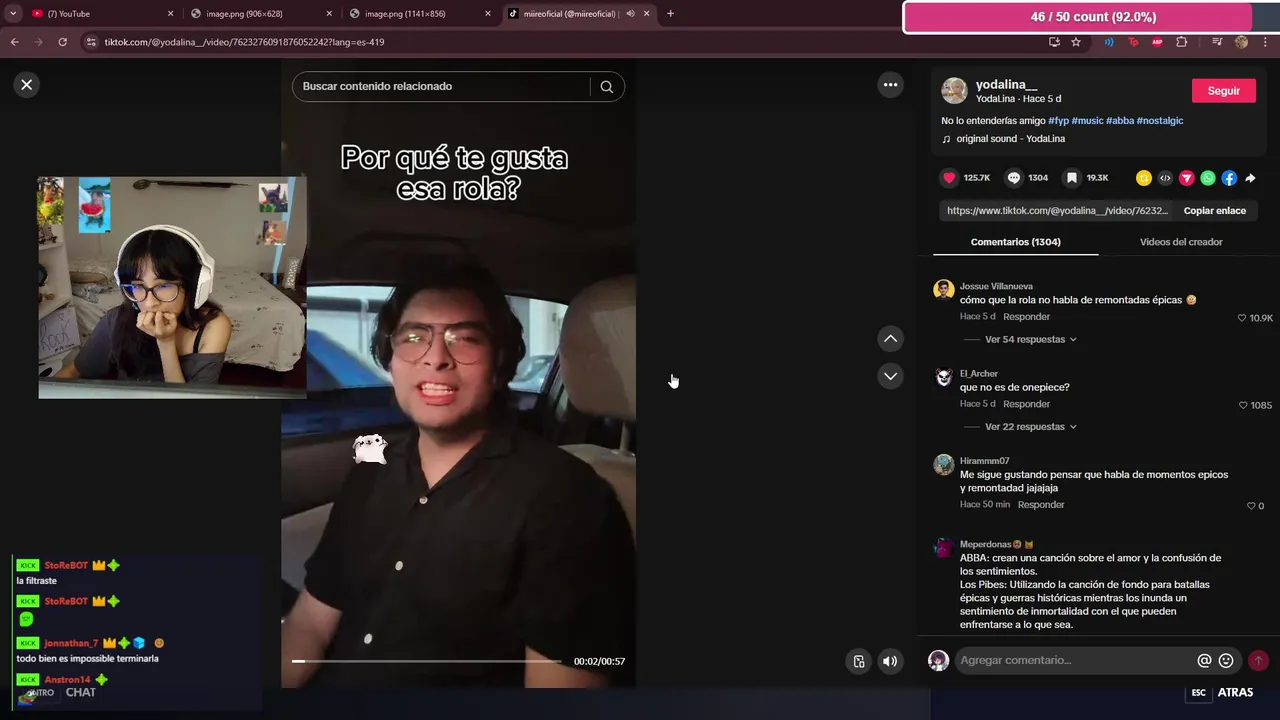The image size is (1280, 720).
Task: Open Chrome profile avatar
Action: pos(1242,42)
